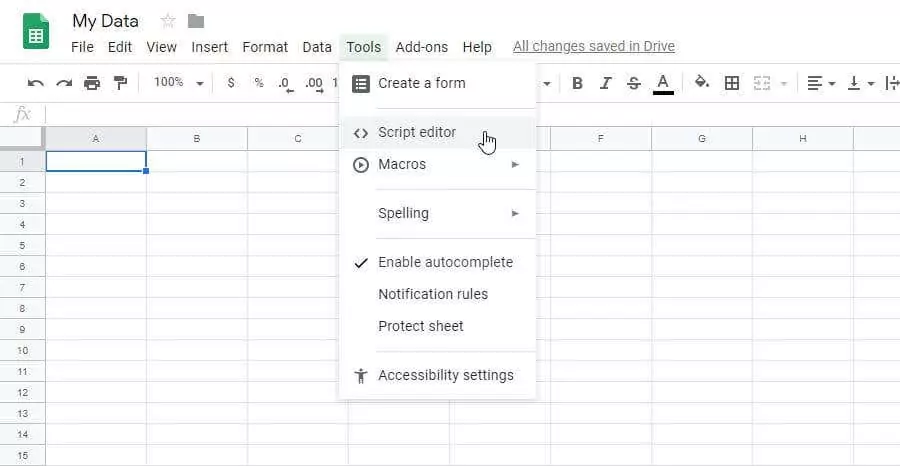Open the Add-ons menu
This screenshot has height=466, width=900.
(x=422, y=47)
